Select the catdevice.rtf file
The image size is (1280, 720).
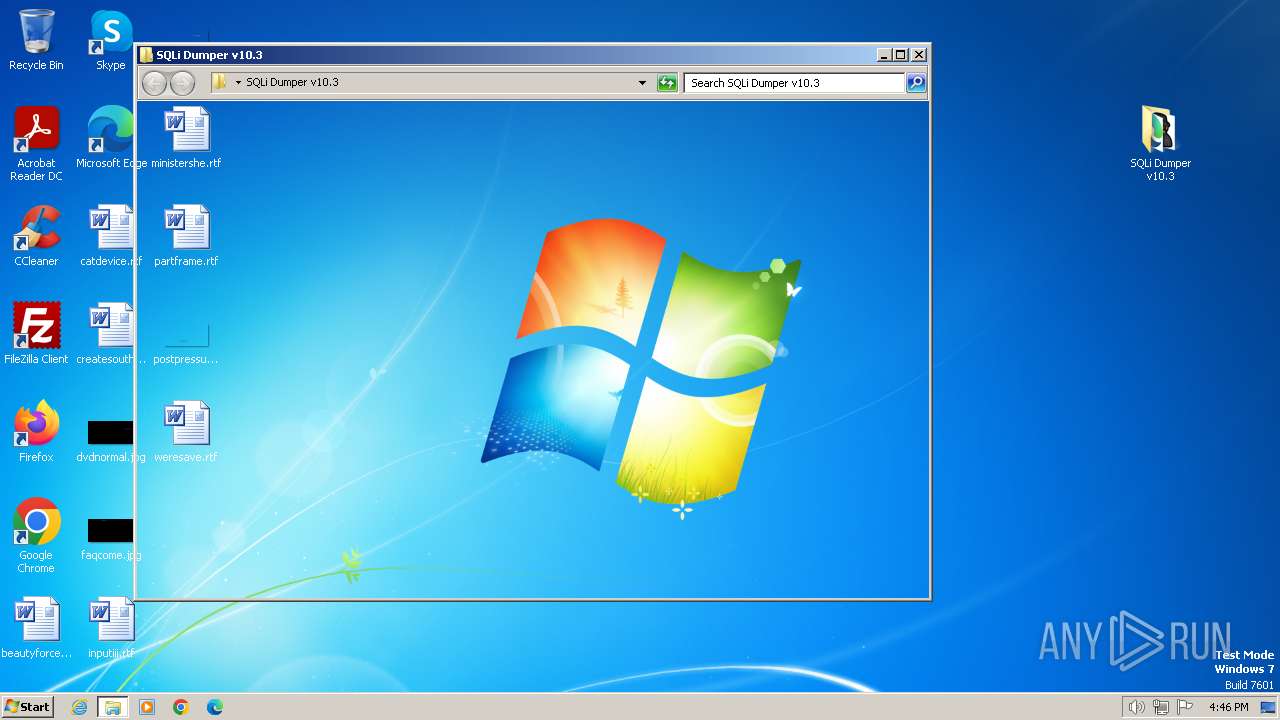click(111, 236)
